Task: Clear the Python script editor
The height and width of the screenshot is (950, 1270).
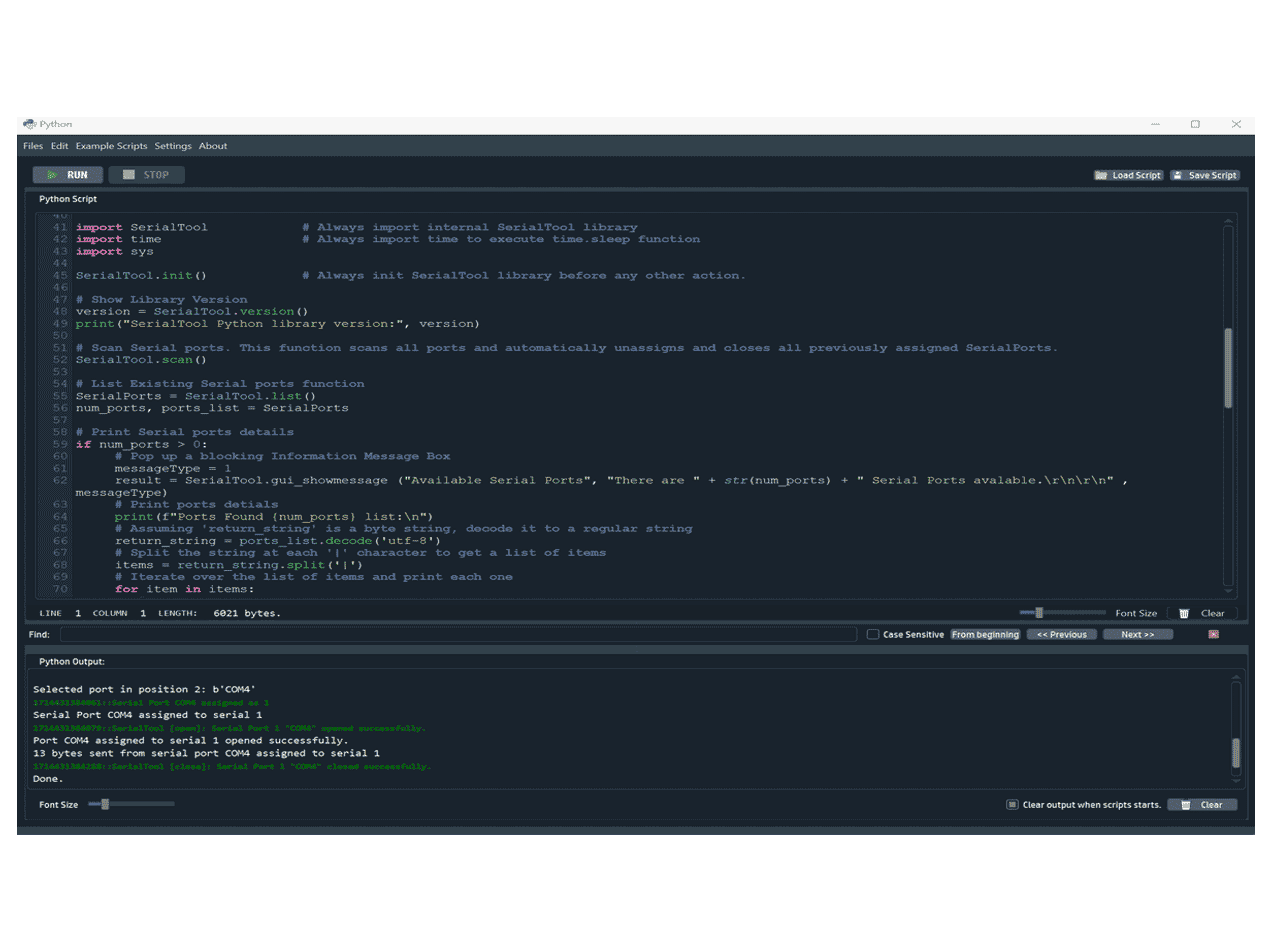Action: [x=1202, y=613]
